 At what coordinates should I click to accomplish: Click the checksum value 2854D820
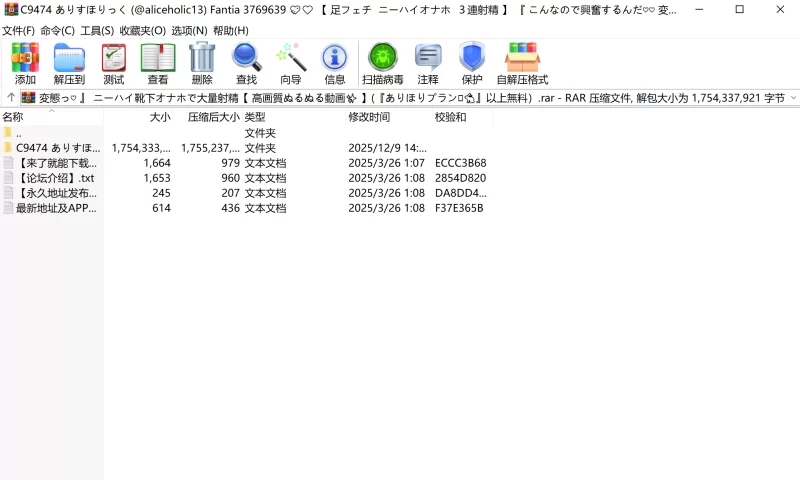[x=461, y=178]
